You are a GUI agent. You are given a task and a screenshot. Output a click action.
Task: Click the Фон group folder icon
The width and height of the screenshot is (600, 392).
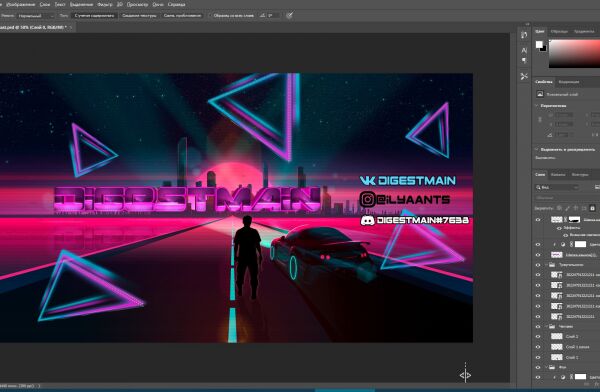pyautogui.click(x=552, y=367)
